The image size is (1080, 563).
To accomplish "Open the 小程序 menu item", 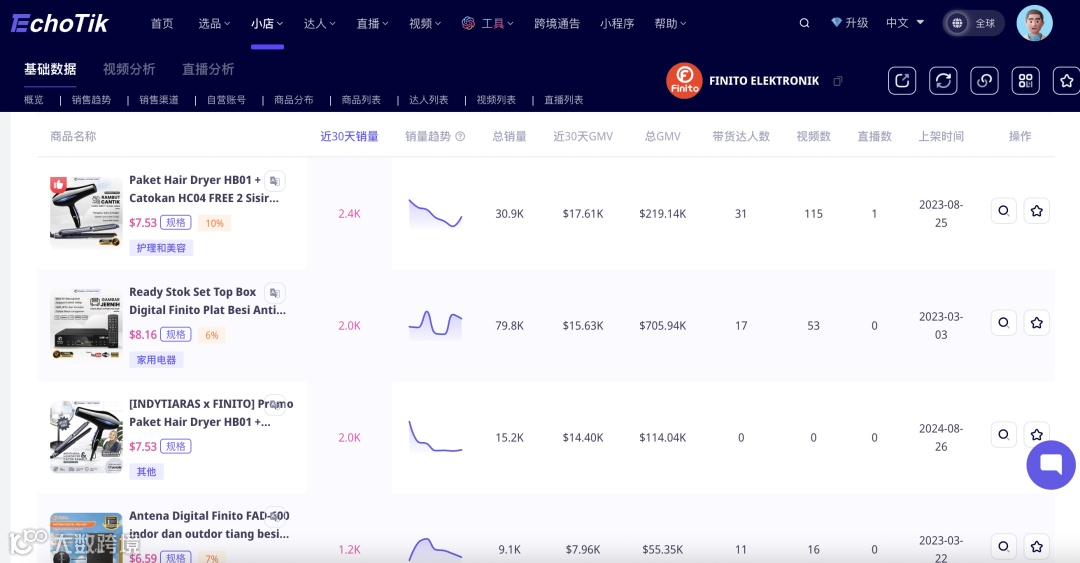I will point(616,23).
